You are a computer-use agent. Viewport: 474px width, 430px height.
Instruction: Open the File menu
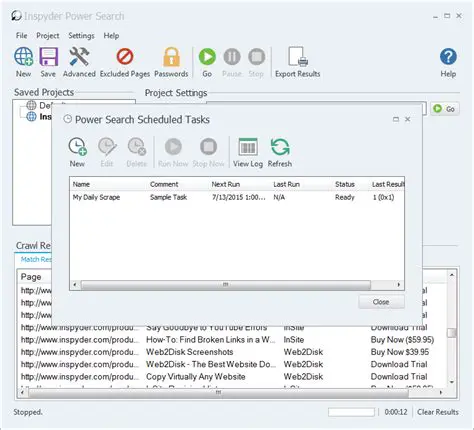[22, 36]
